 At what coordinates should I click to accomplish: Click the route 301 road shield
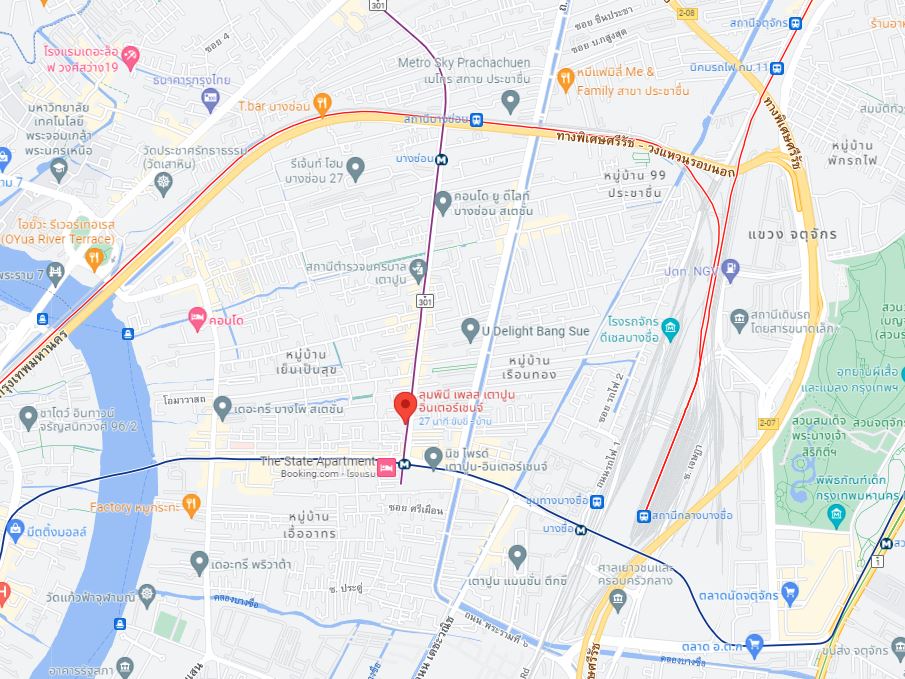(425, 300)
